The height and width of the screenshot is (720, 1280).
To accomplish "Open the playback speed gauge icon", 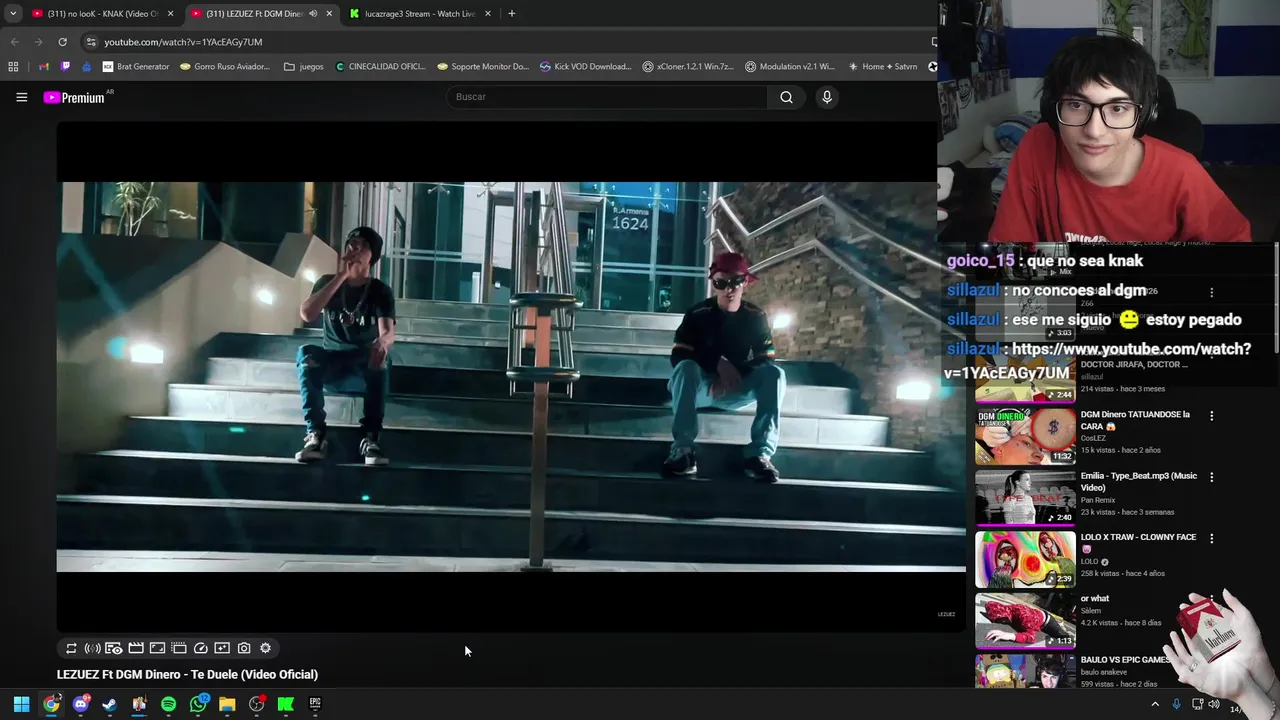I will (x=200, y=648).
